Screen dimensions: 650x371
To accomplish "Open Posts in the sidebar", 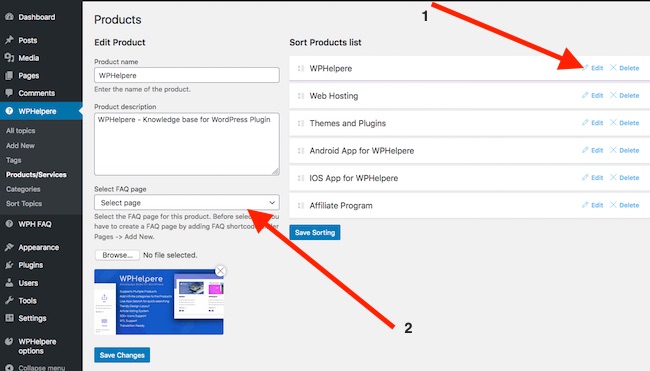I will tap(27, 40).
